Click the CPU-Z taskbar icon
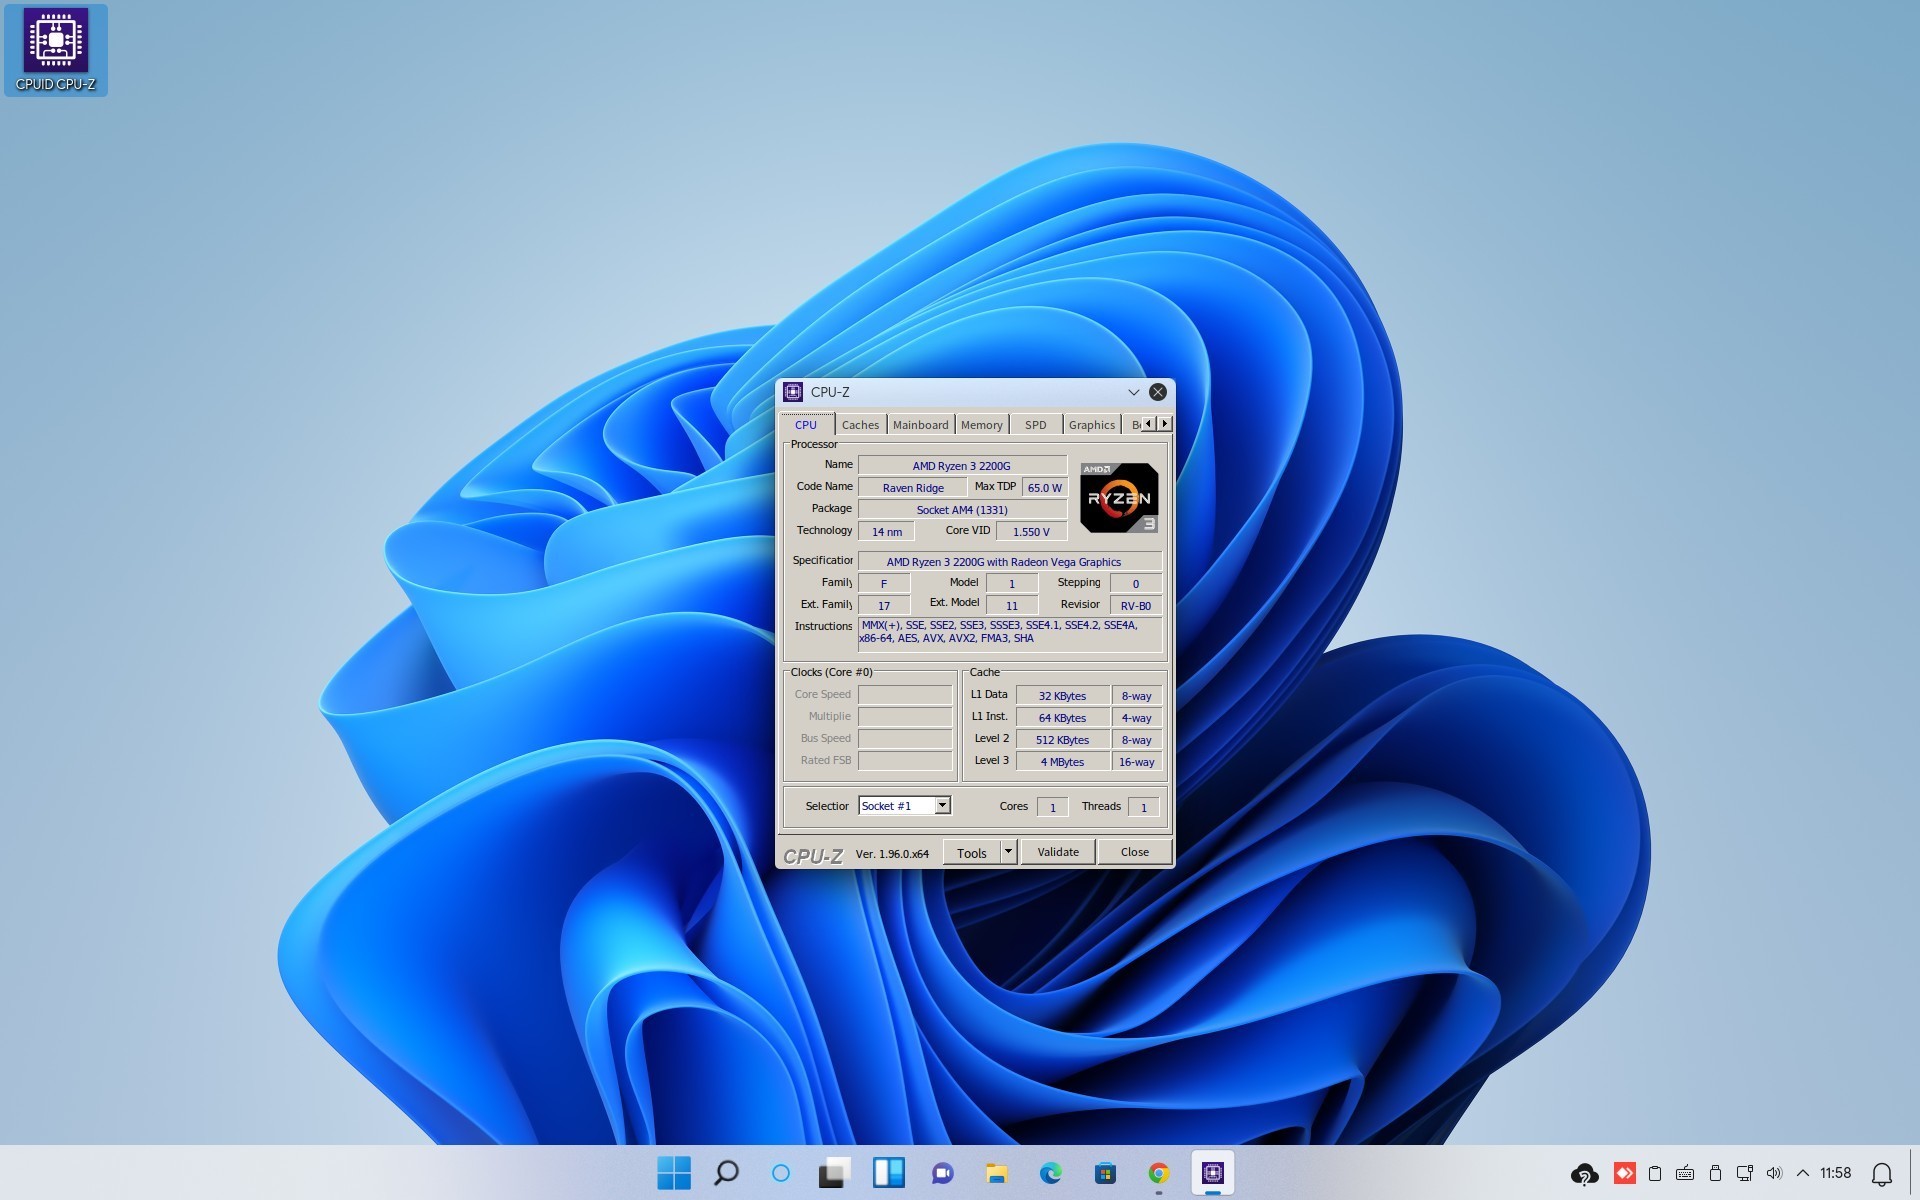This screenshot has width=1920, height=1200. (1212, 1173)
